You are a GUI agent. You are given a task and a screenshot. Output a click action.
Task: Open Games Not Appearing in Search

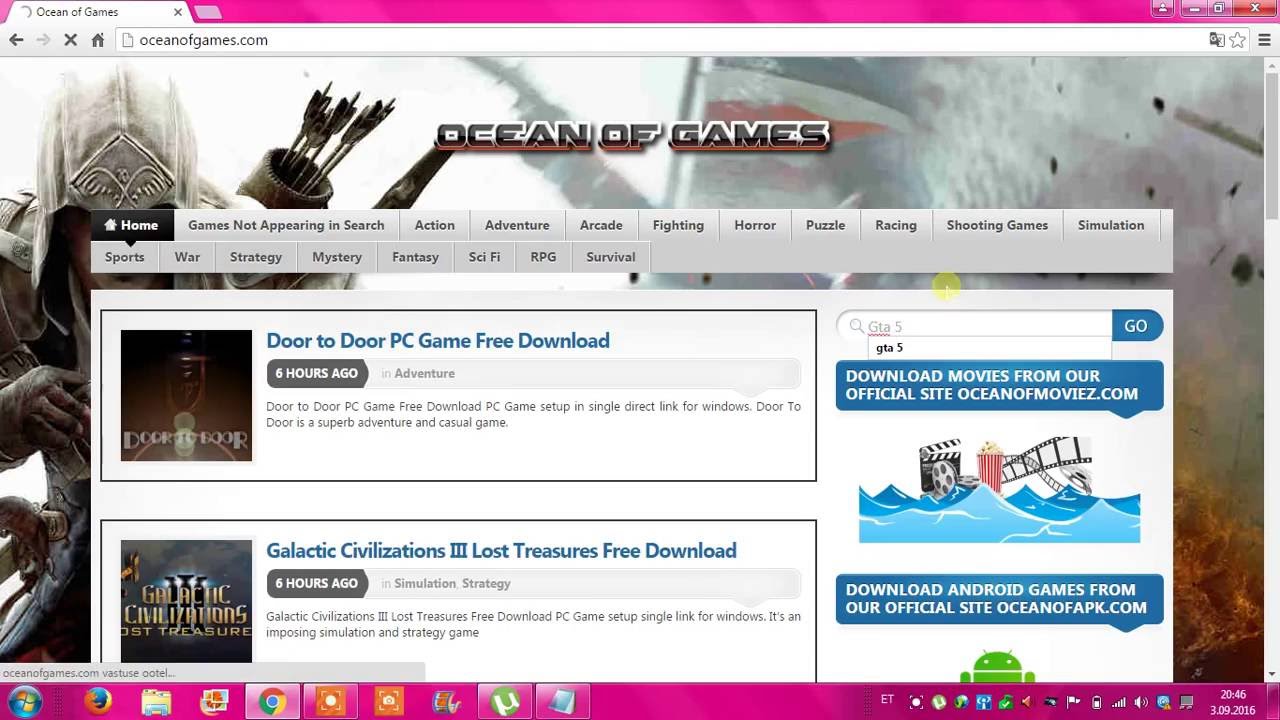click(286, 225)
